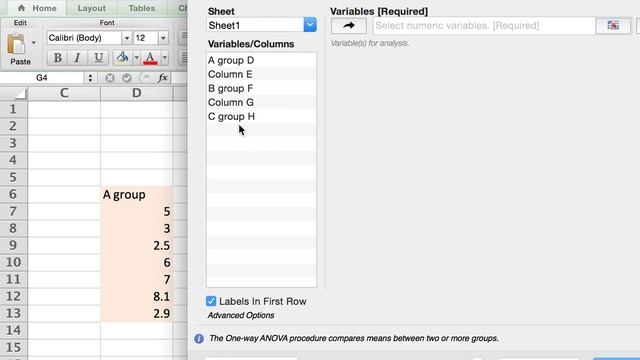Click the Select numeric variables field
The image size is (640, 360).
484,26
